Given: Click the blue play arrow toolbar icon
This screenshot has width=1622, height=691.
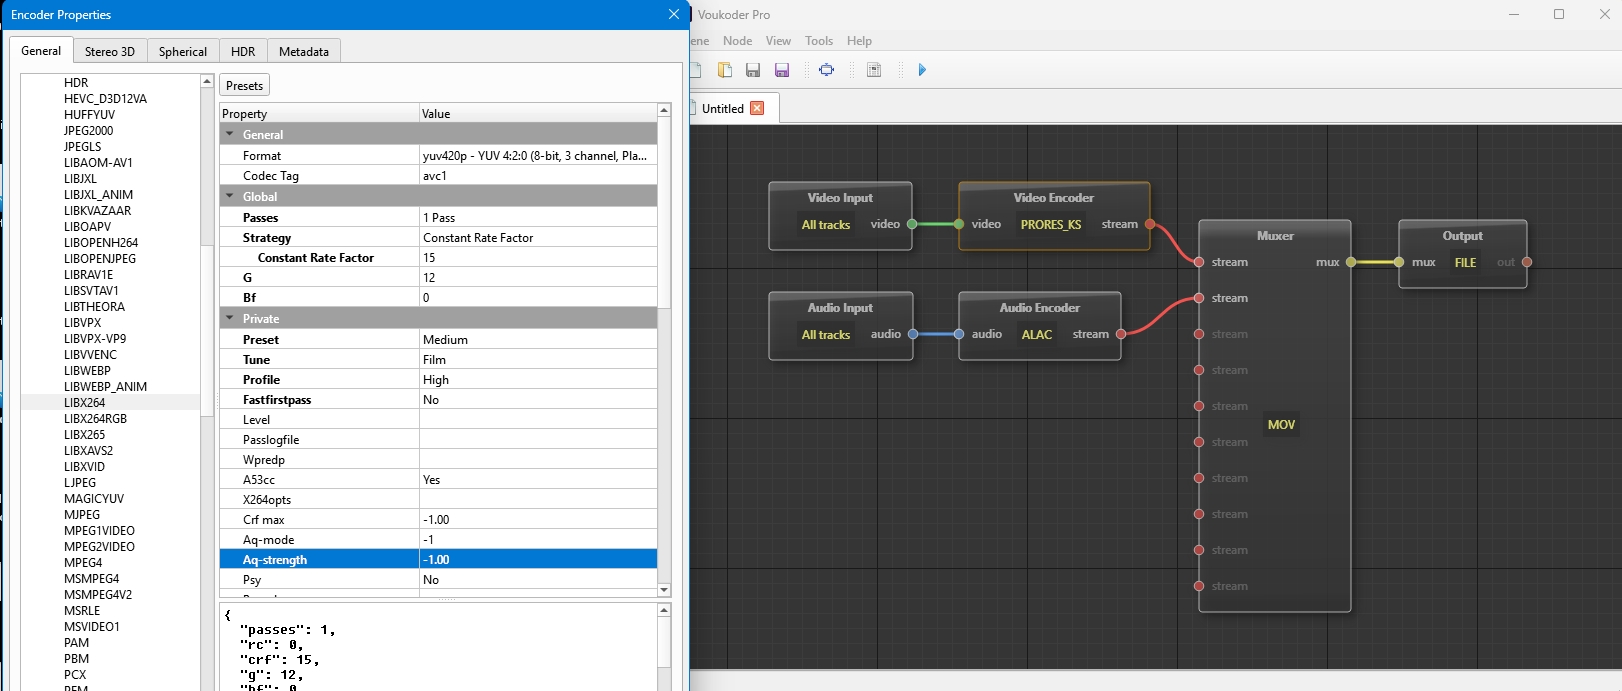Looking at the screenshot, I should pyautogui.click(x=922, y=70).
